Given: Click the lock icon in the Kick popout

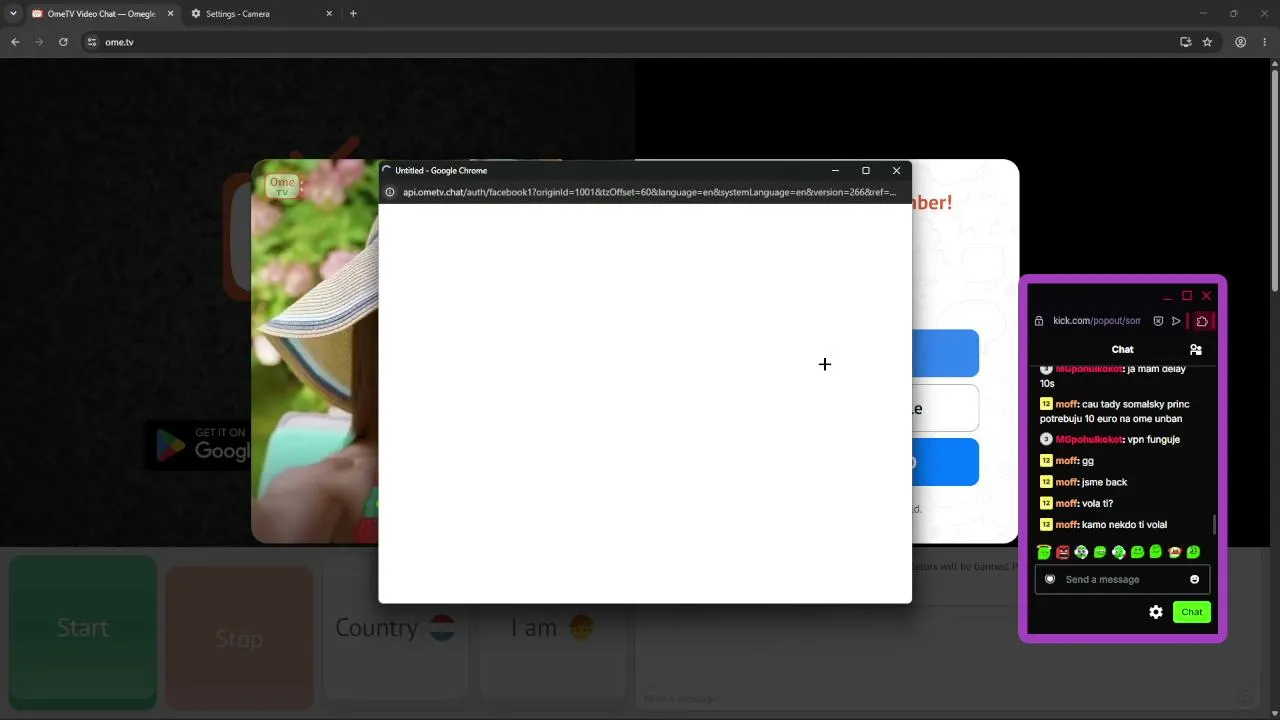Looking at the screenshot, I should tap(1039, 321).
